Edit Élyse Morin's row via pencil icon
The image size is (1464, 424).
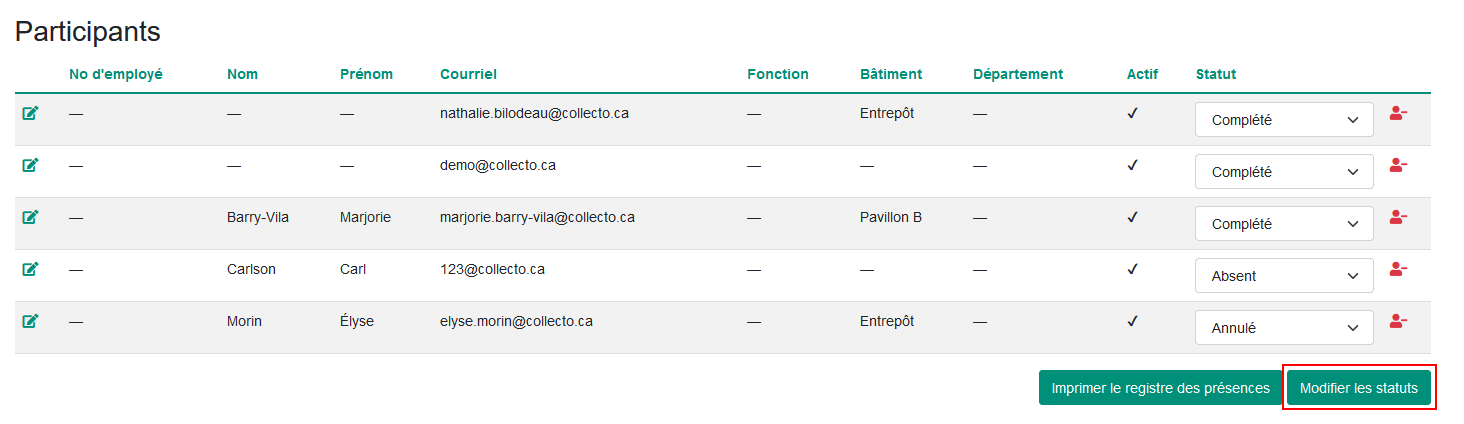pos(30,322)
